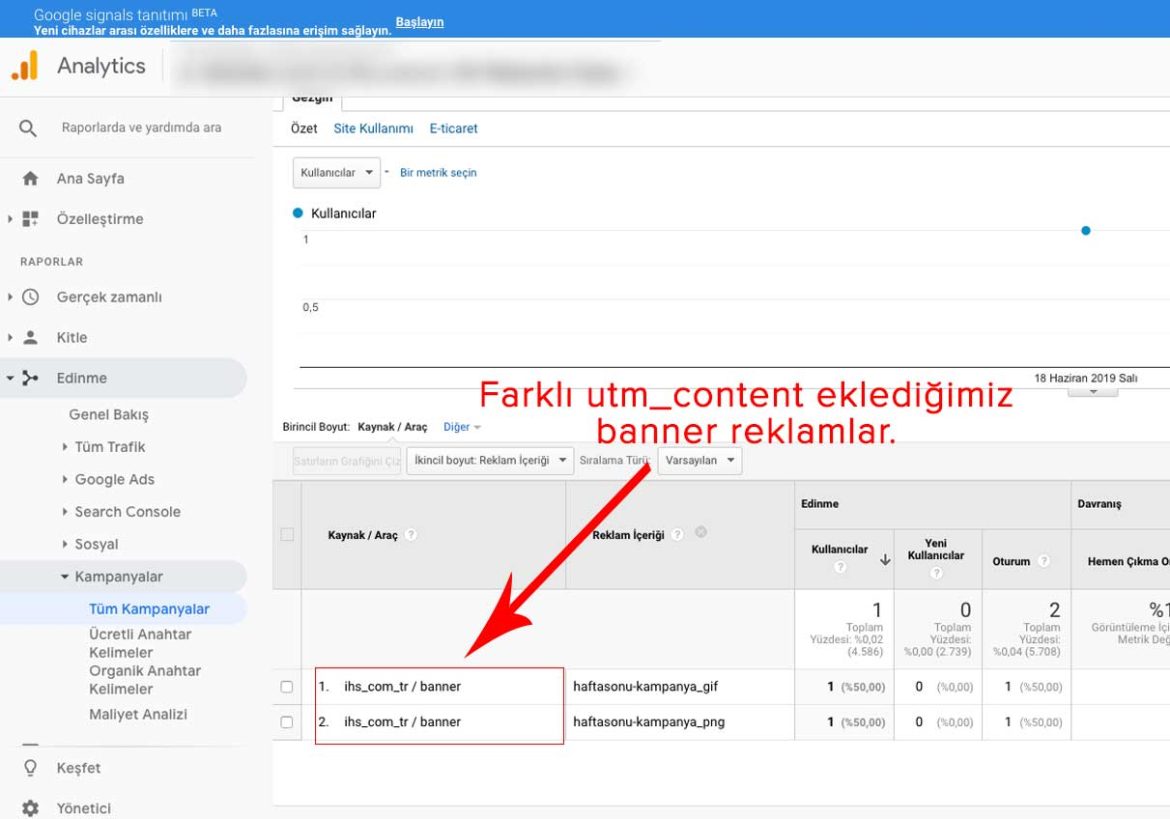Click the Keşfet lightbulb icon
This screenshot has width=1170, height=819.
coord(30,768)
